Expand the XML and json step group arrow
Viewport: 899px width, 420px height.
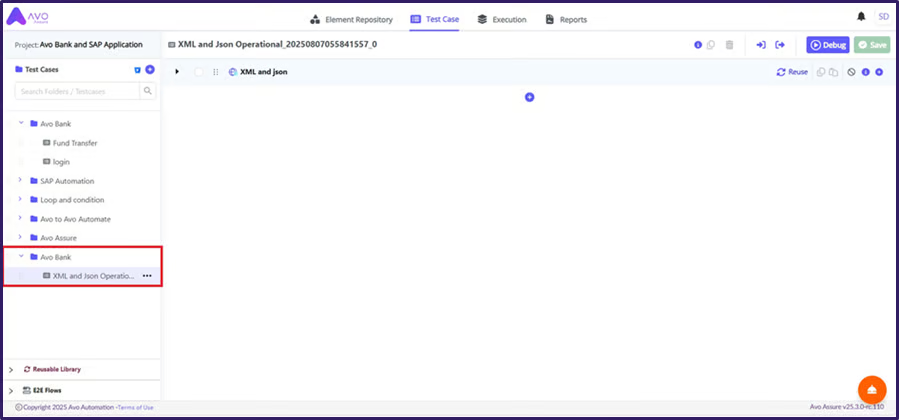[177, 72]
